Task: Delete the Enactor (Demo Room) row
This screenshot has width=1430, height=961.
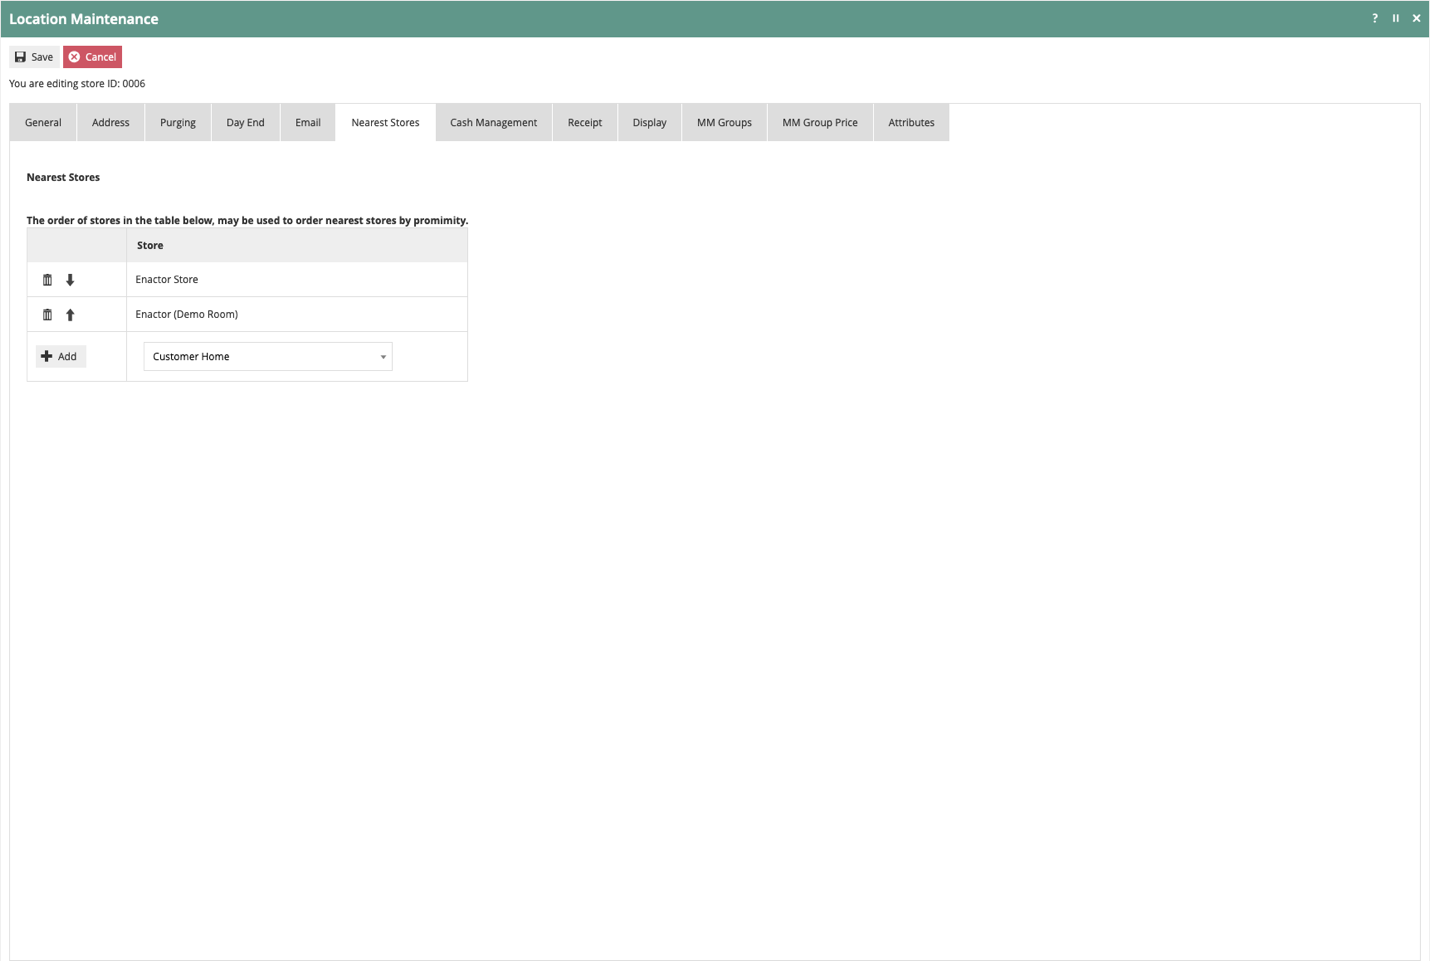Action: 47,315
